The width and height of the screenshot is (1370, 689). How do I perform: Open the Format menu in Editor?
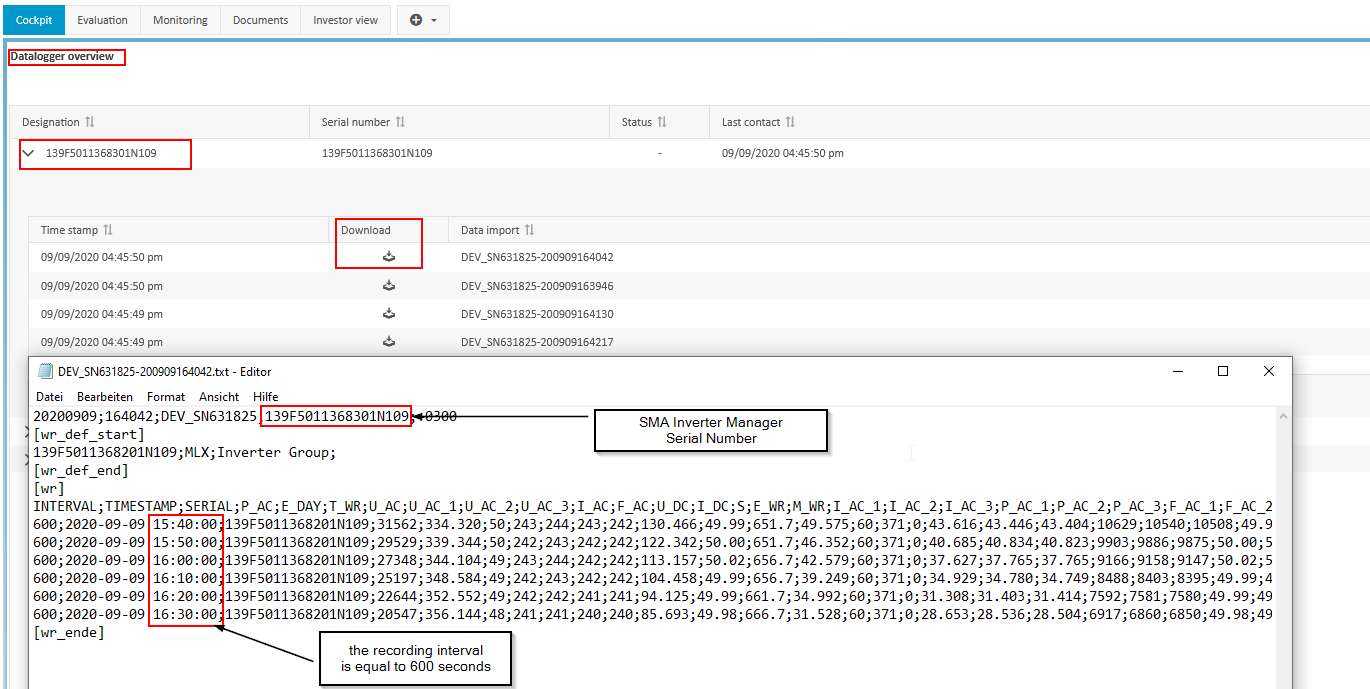pyautogui.click(x=166, y=397)
